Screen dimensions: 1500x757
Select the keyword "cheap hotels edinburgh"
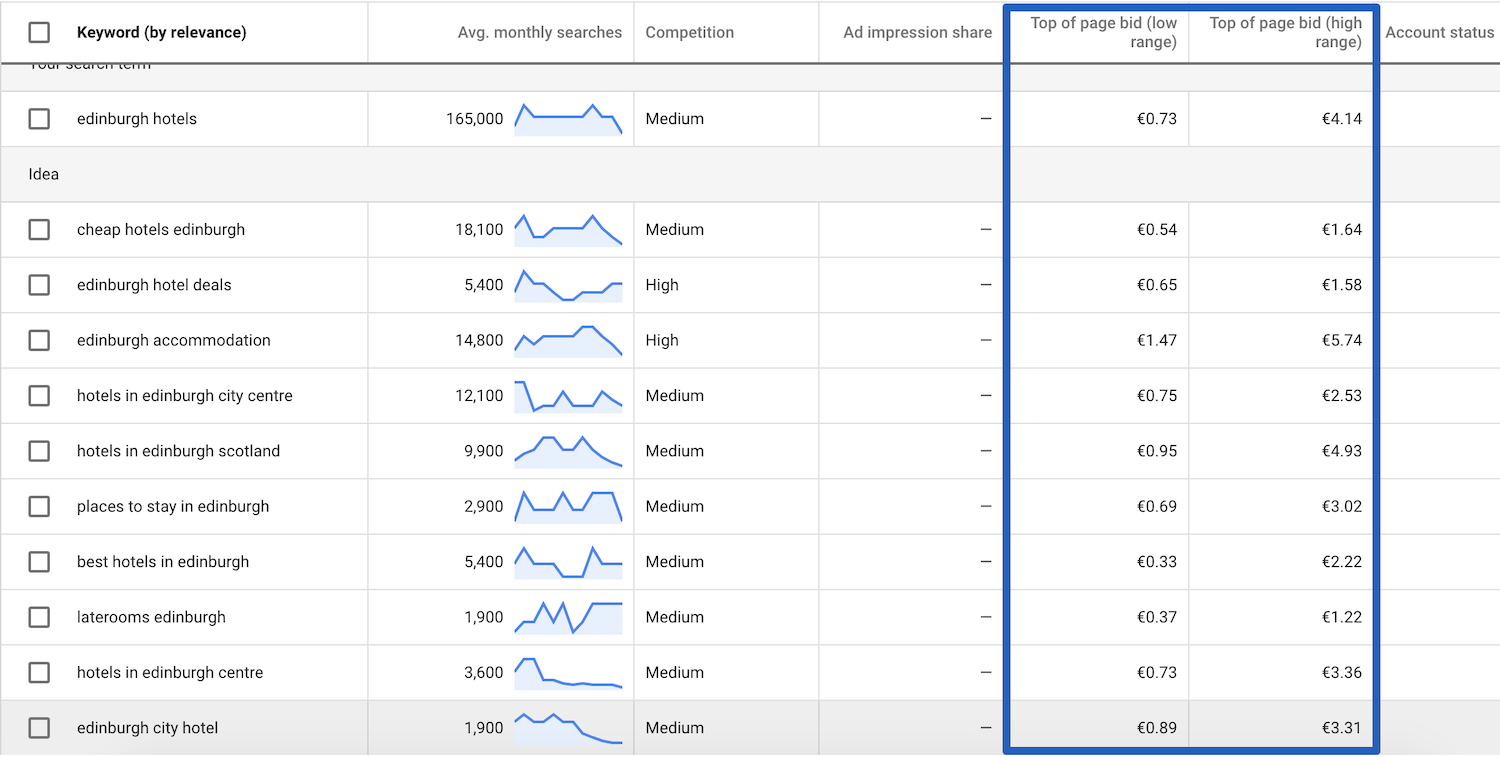pos(161,230)
